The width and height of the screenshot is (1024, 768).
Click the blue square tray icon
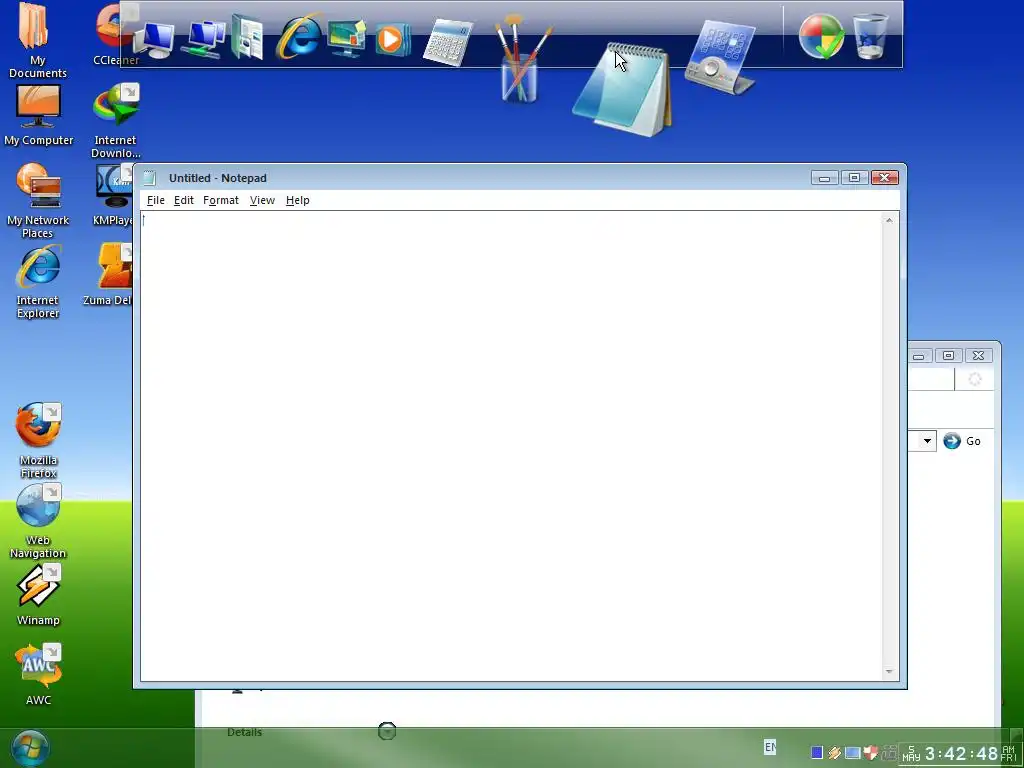[816, 753]
